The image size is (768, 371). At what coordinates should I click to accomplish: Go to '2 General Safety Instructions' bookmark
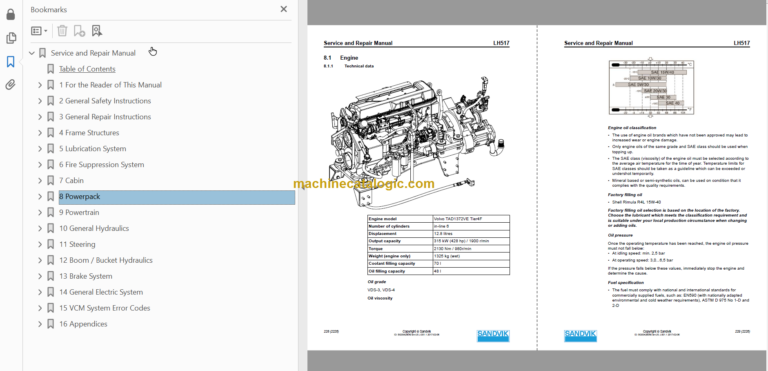(x=105, y=101)
